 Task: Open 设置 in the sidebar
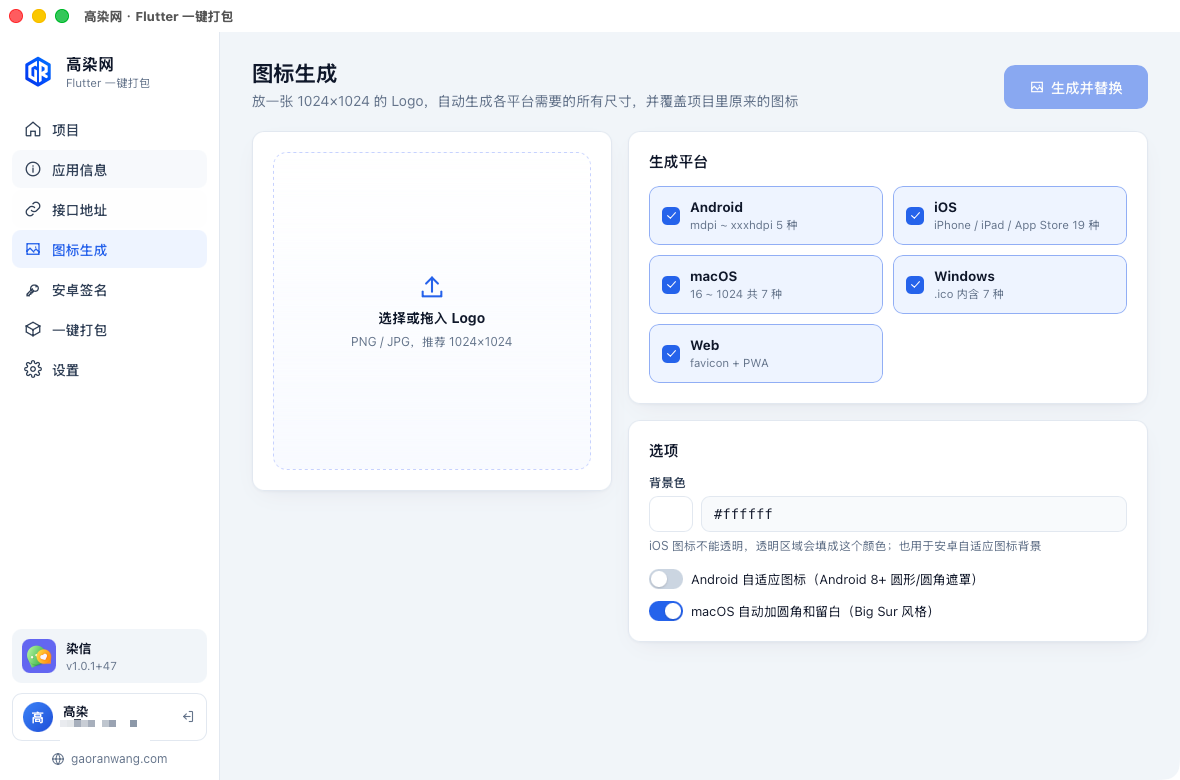pos(109,370)
